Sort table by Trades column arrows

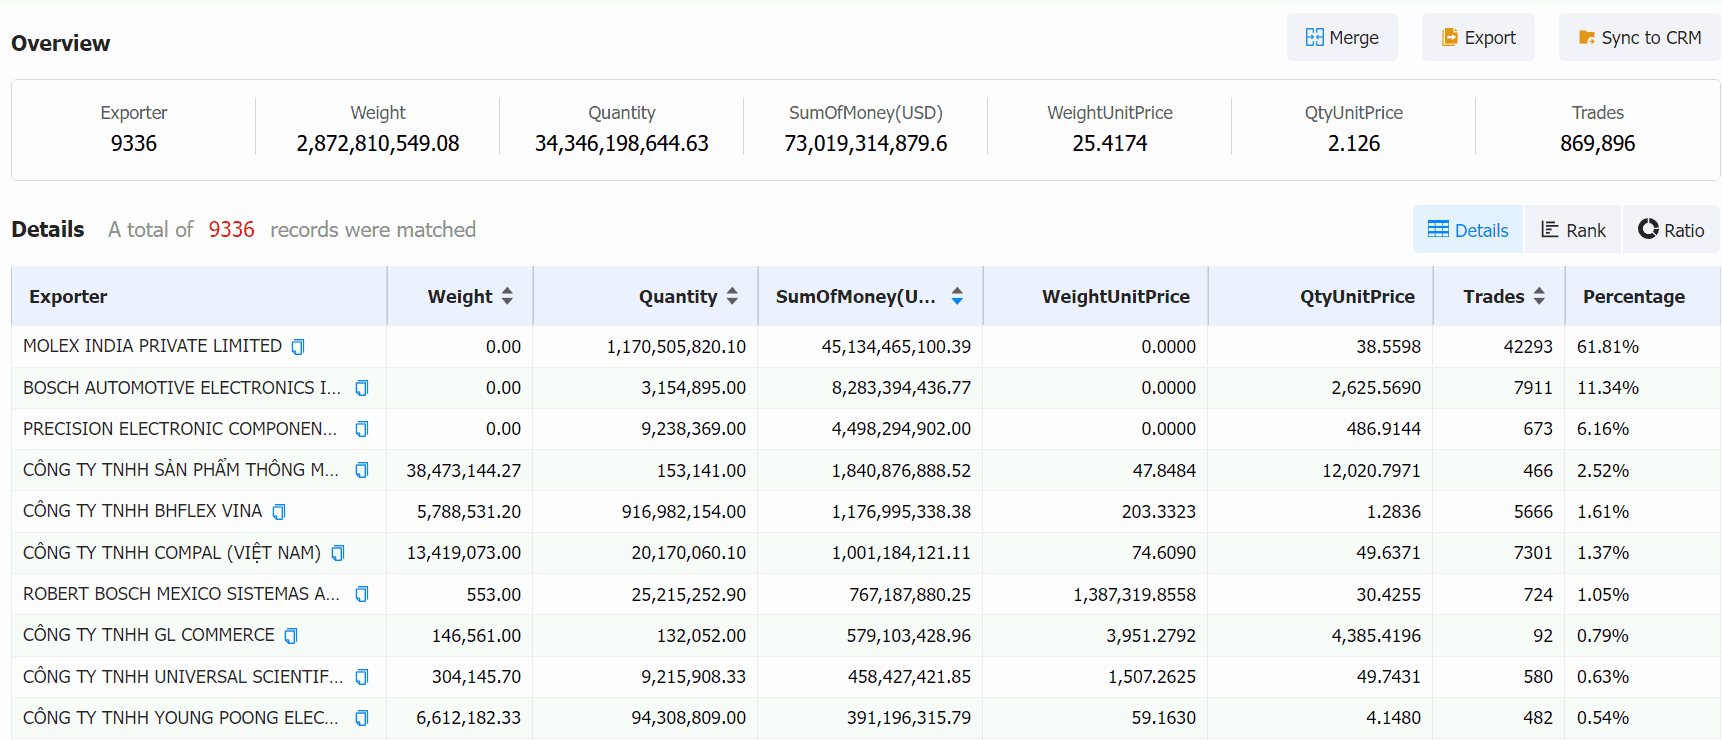pyautogui.click(x=1539, y=296)
